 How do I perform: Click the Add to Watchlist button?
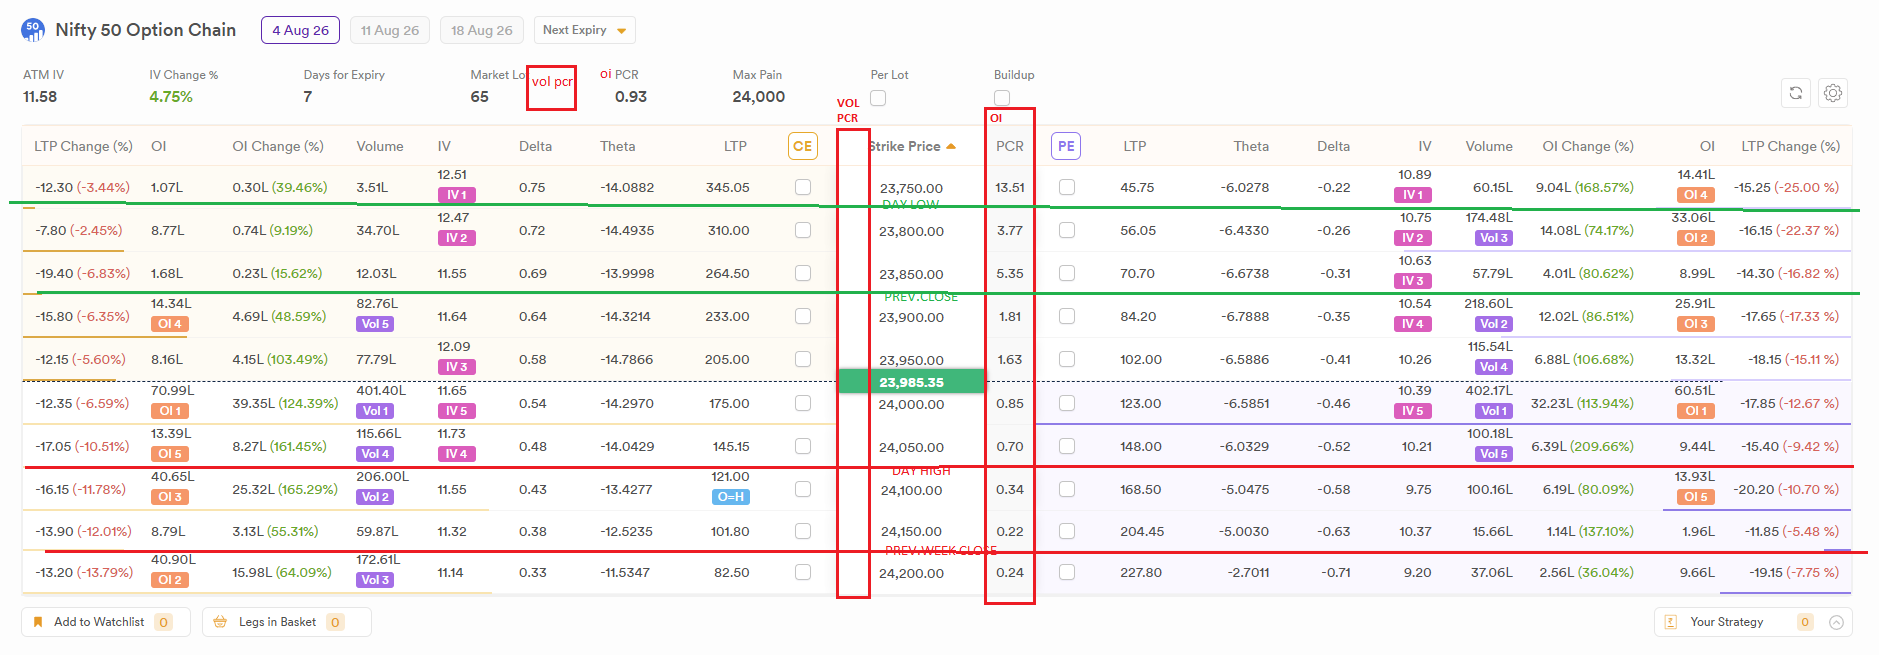pyautogui.click(x=97, y=622)
